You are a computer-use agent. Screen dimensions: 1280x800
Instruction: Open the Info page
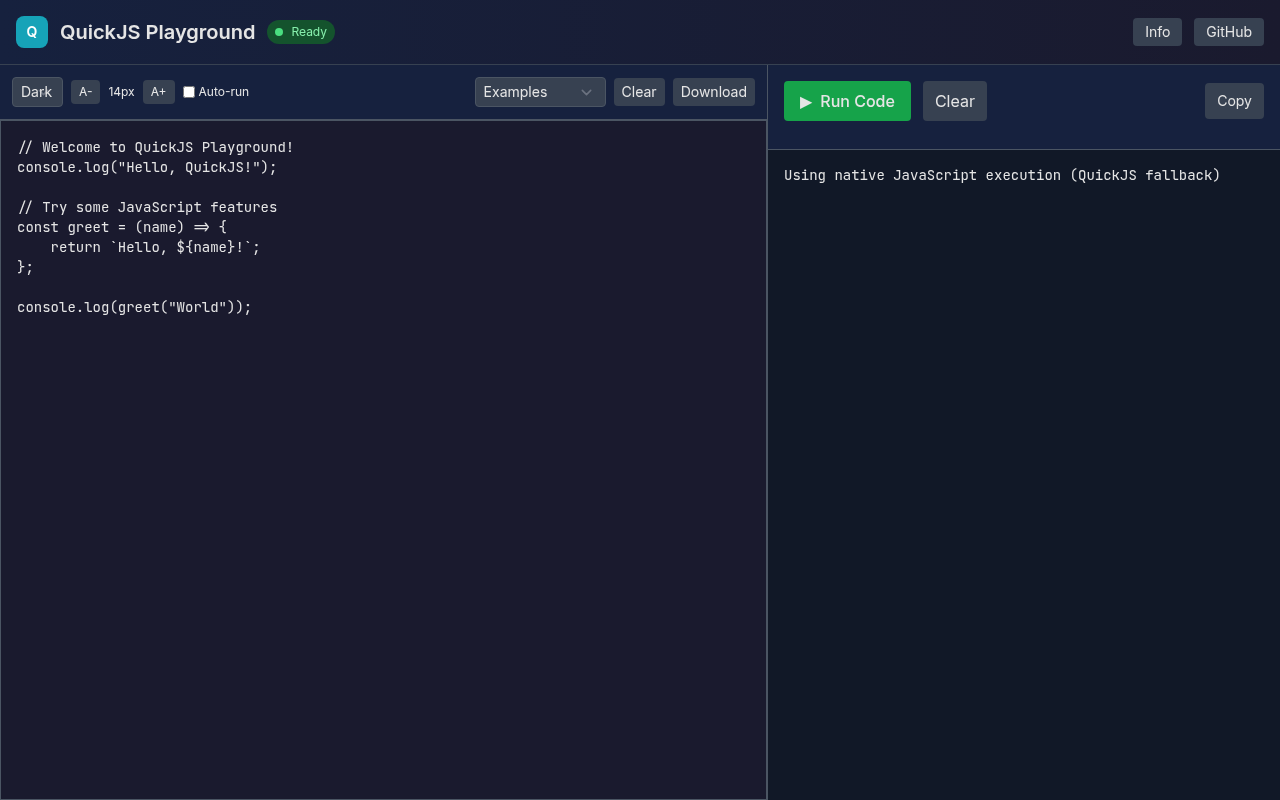pos(1157,32)
